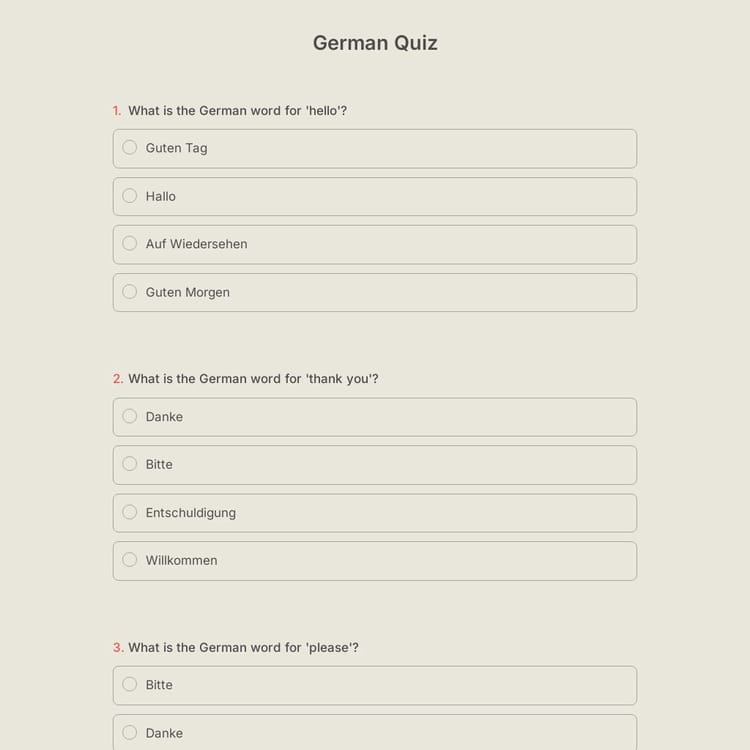Click the question text about 'please'
Image resolution: width=750 pixels, height=750 pixels.
coord(243,648)
